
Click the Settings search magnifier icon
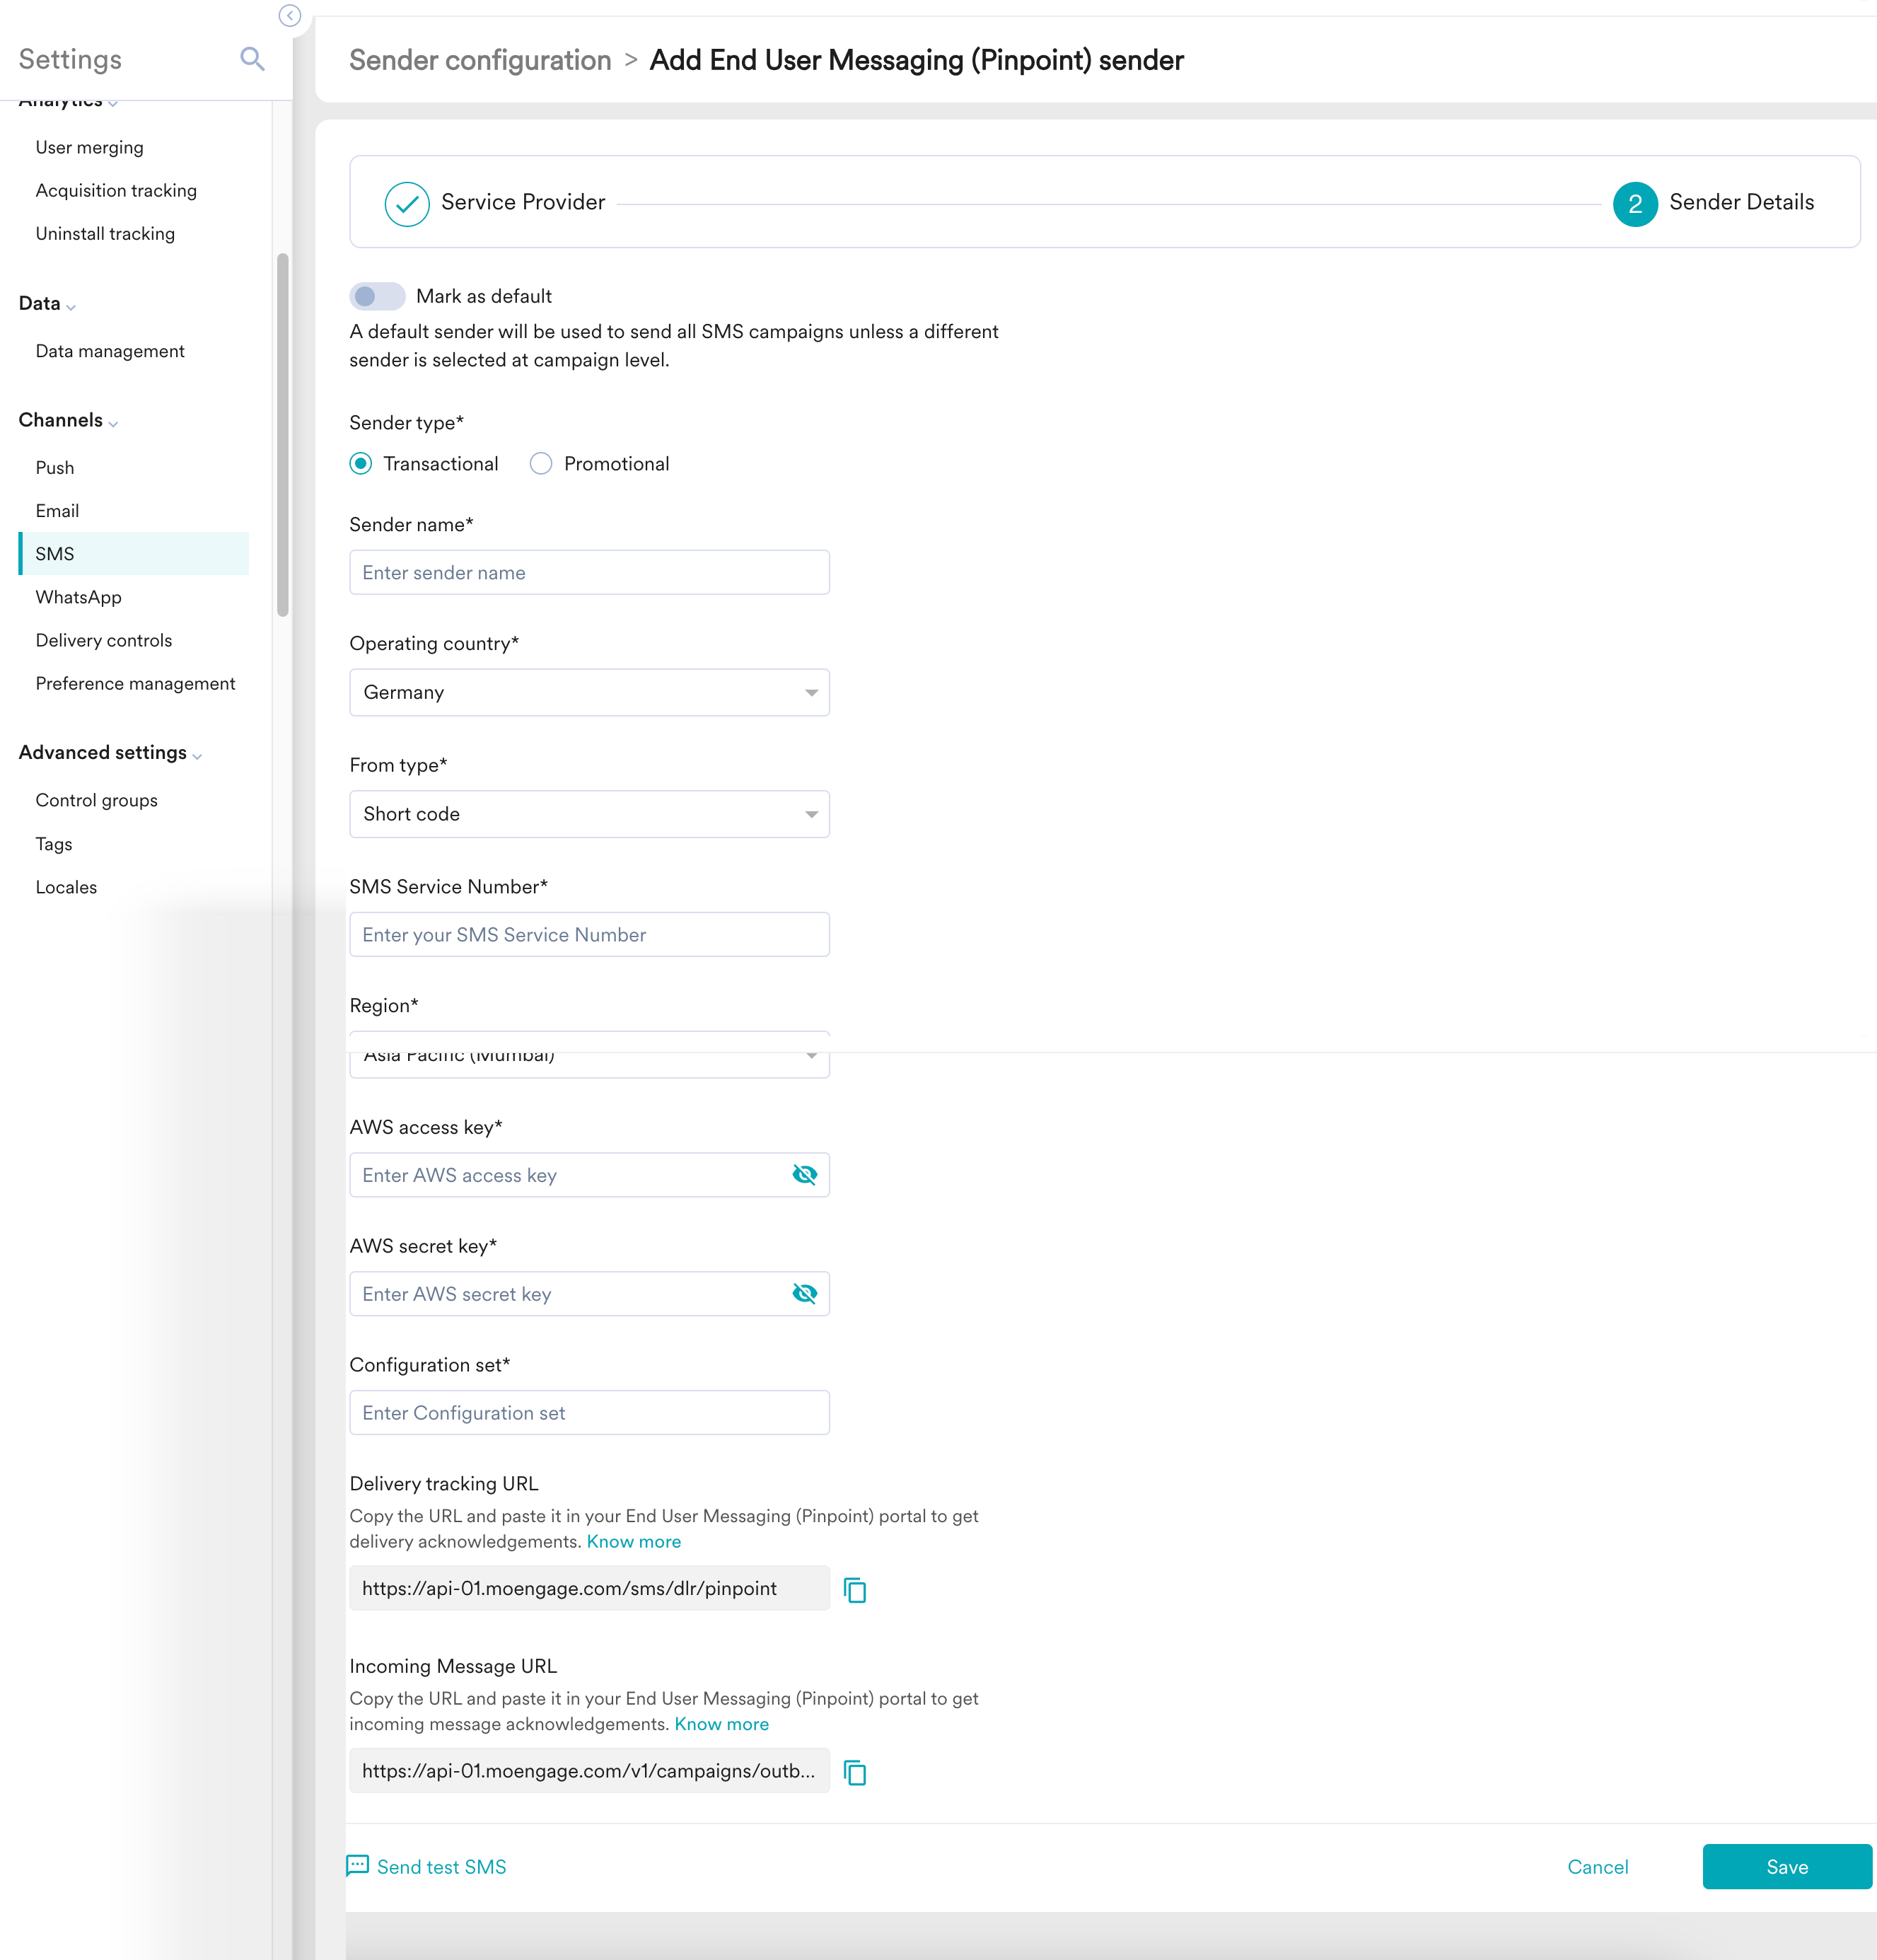click(252, 59)
